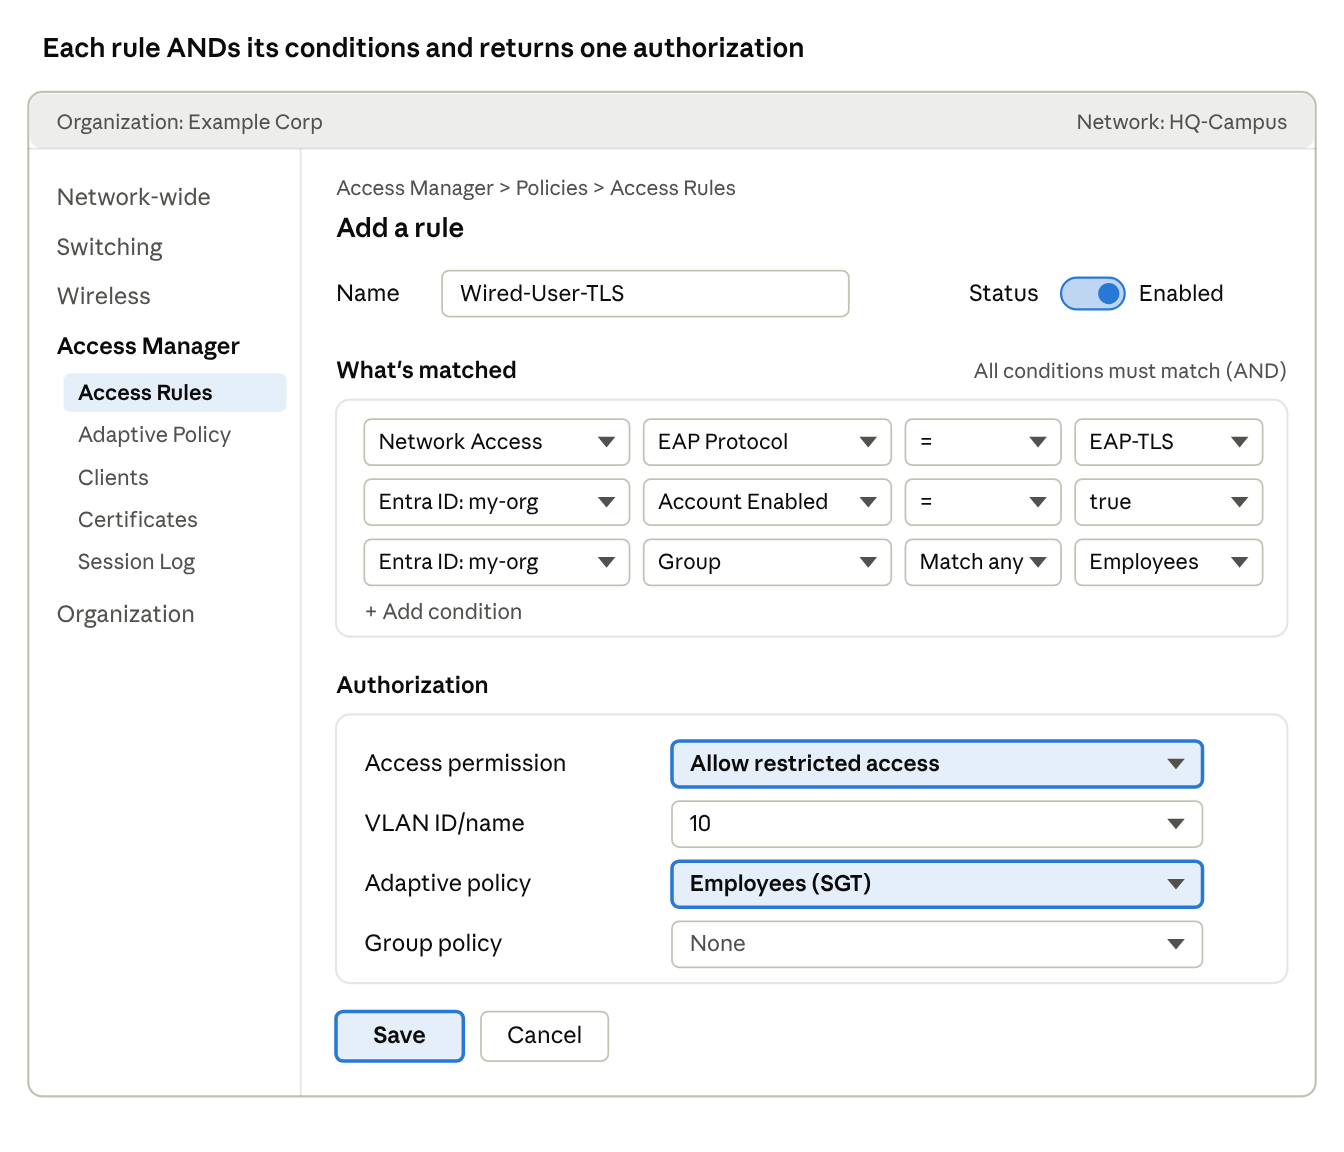The image size is (1344, 1152).
Task: Select Session Log sidebar subitem
Action: pos(137,562)
